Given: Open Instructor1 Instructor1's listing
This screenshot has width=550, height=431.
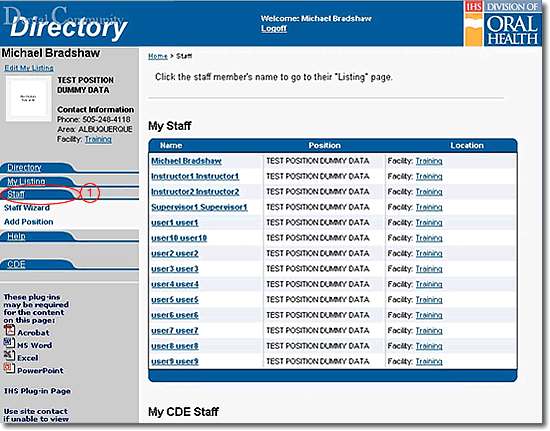Looking at the screenshot, I should 195,176.
